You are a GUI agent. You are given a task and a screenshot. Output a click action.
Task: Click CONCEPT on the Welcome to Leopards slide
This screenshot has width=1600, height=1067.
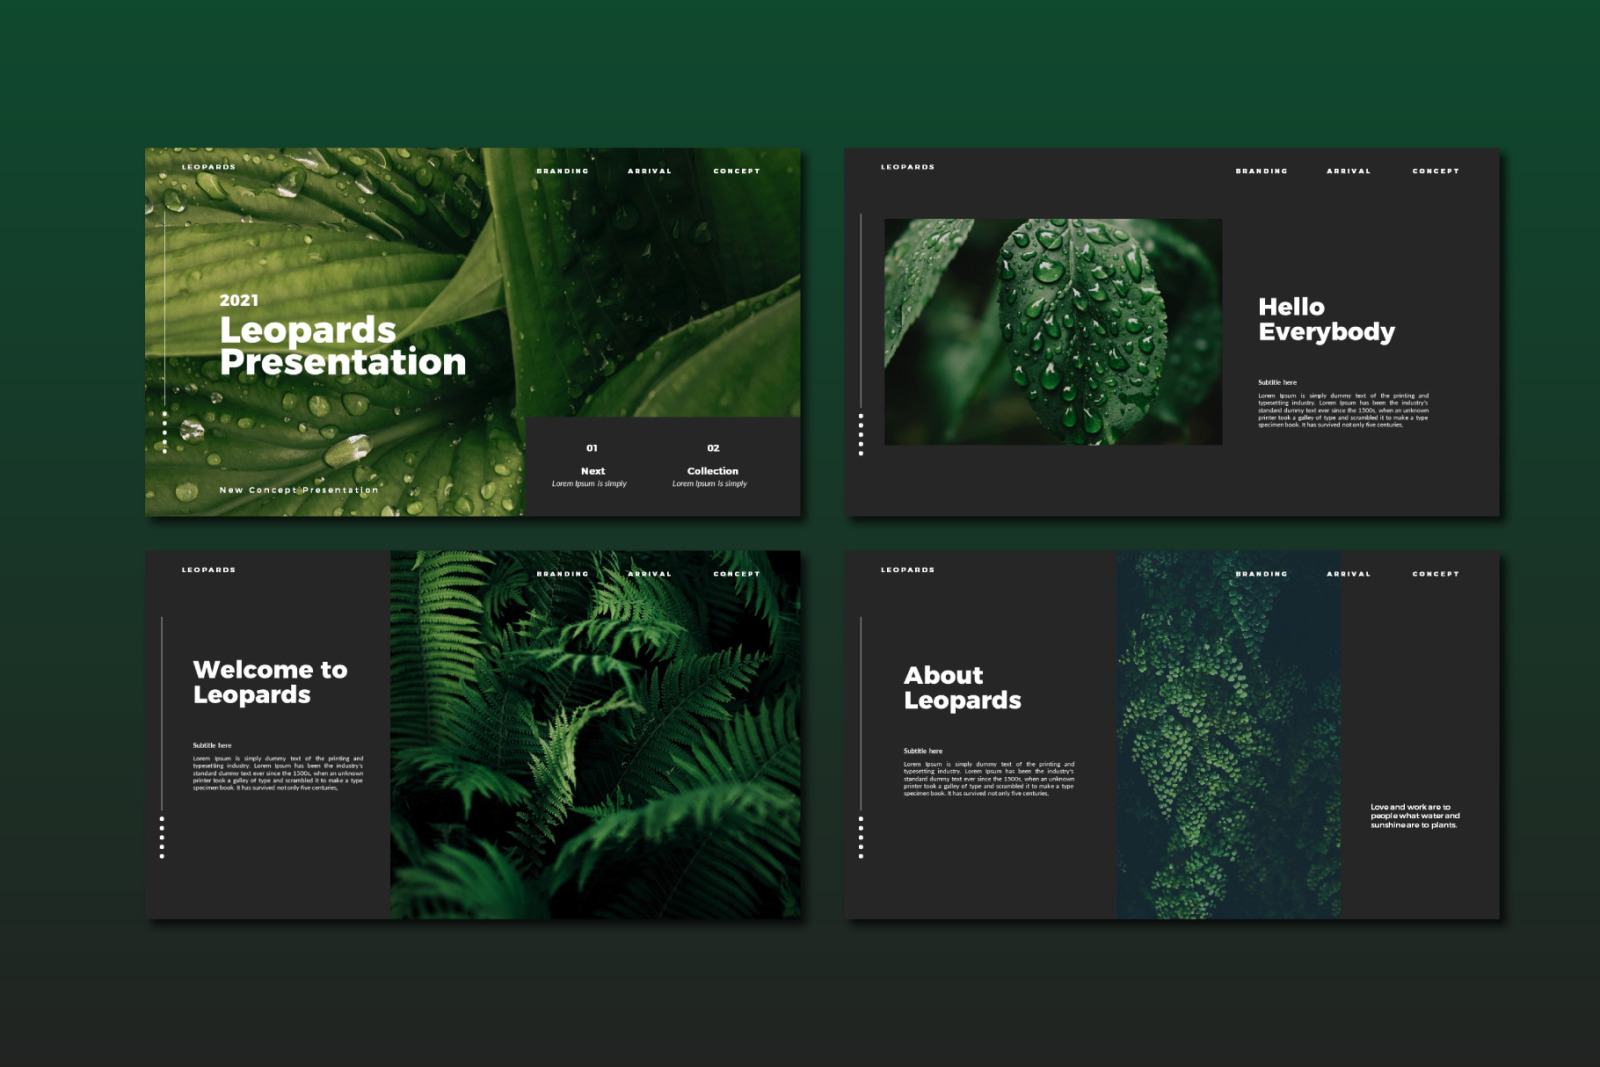736,574
